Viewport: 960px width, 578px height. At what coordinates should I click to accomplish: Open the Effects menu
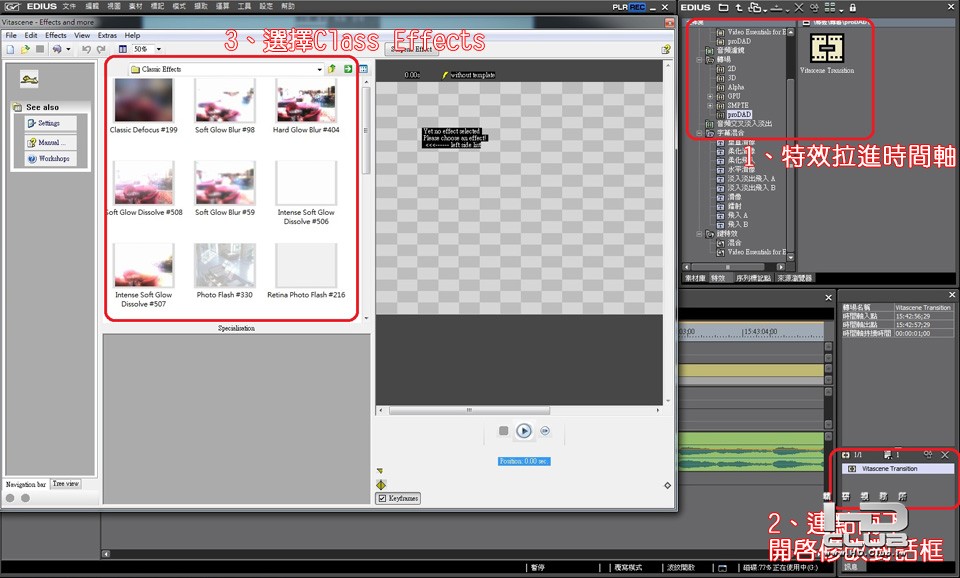point(56,36)
